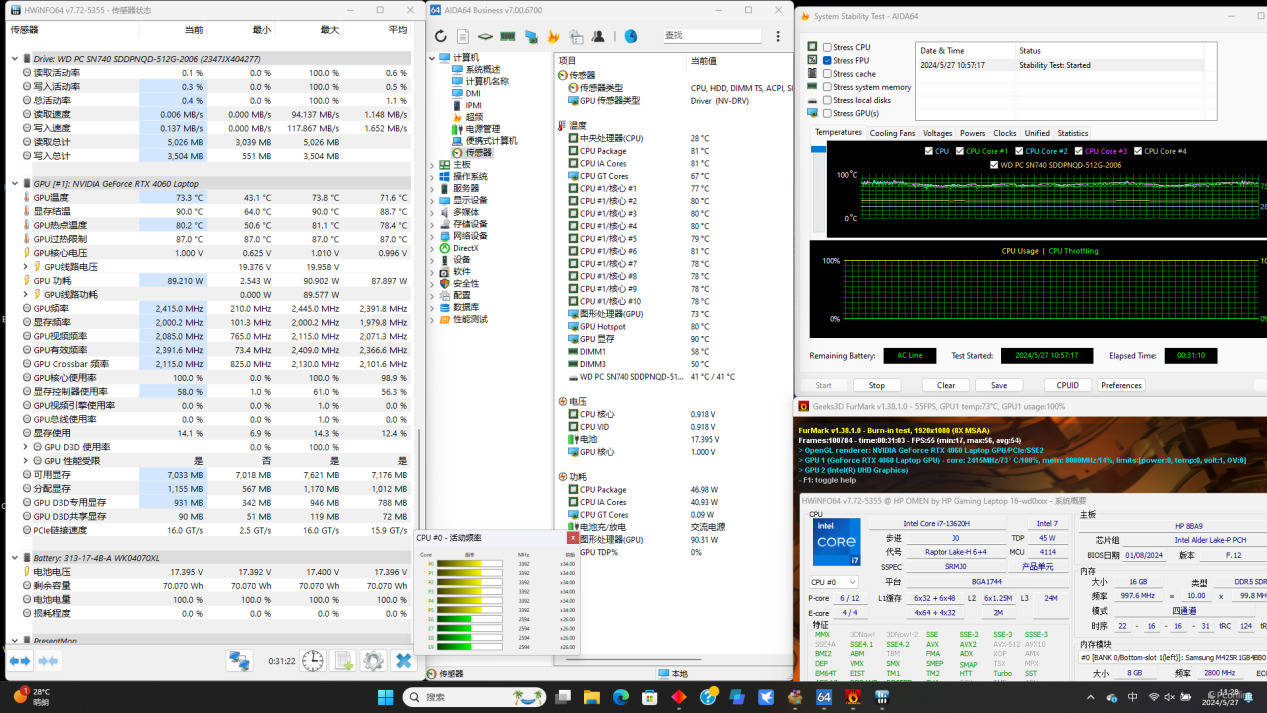Collapse Battery section in HWiNFO
This screenshot has width=1267, height=713.
tap(14, 558)
